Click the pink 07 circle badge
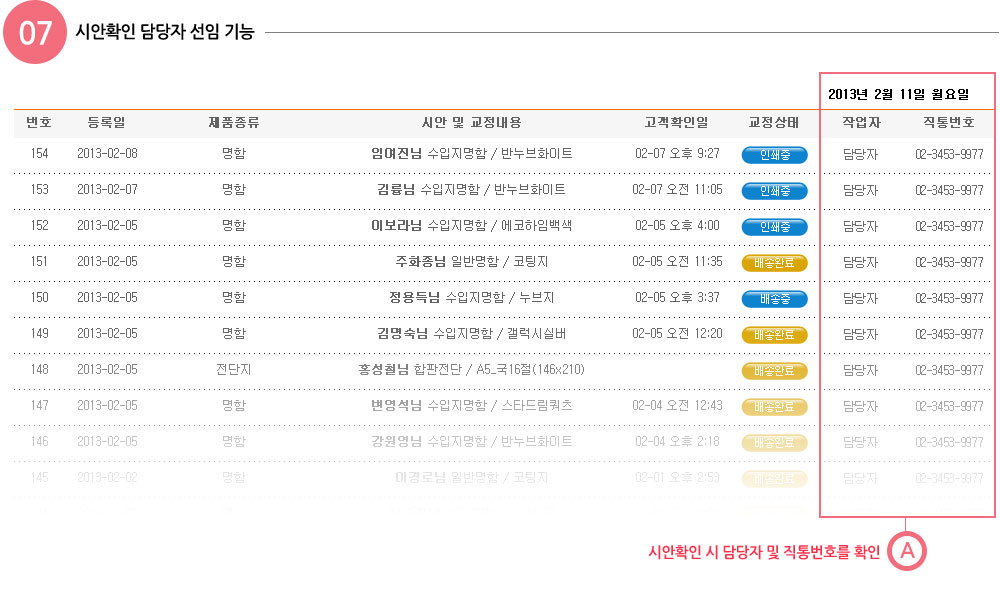Viewport: 1000px width, 589px height. [x=35, y=32]
